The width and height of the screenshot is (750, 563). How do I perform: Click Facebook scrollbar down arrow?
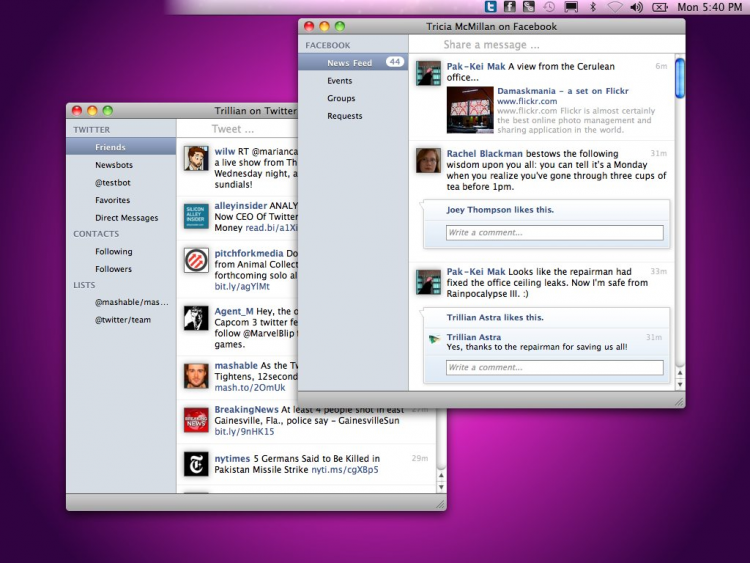click(680, 384)
